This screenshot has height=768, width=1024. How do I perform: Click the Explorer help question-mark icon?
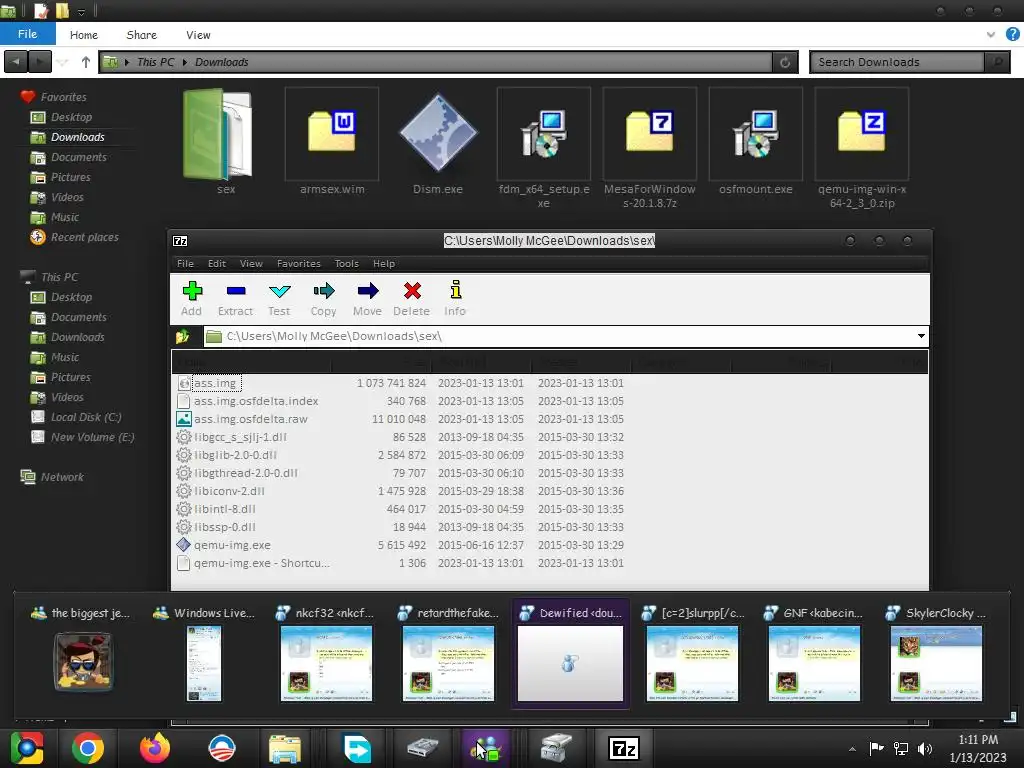point(1012,35)
